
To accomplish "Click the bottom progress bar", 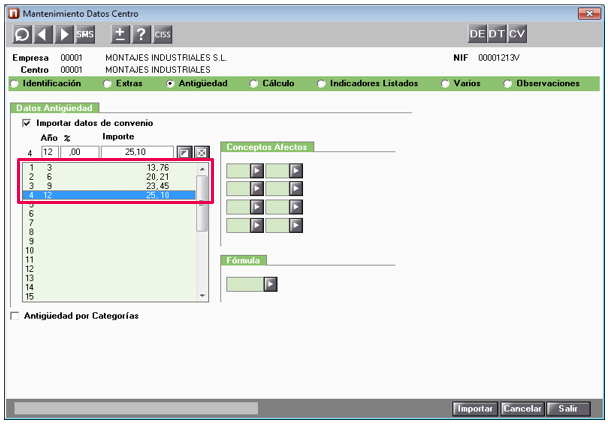I will (136, 408).
